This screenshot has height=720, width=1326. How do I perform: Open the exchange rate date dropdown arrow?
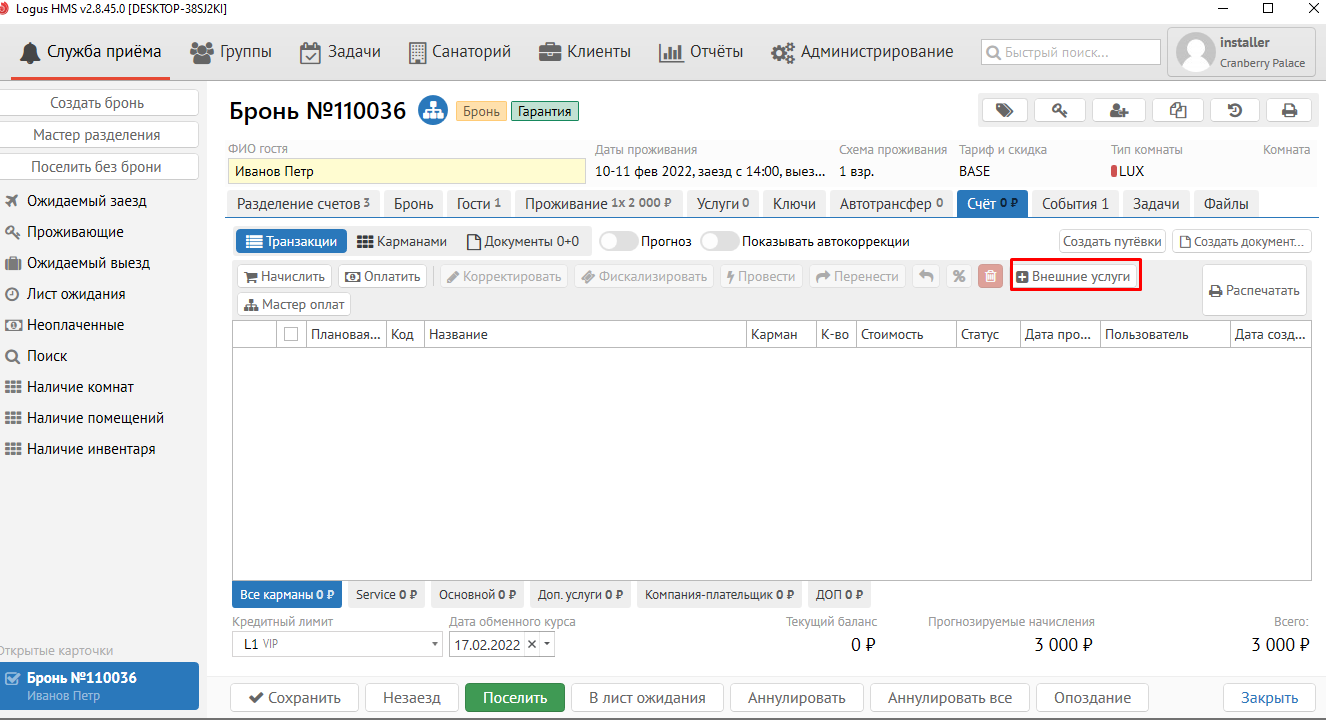[547, 645]
